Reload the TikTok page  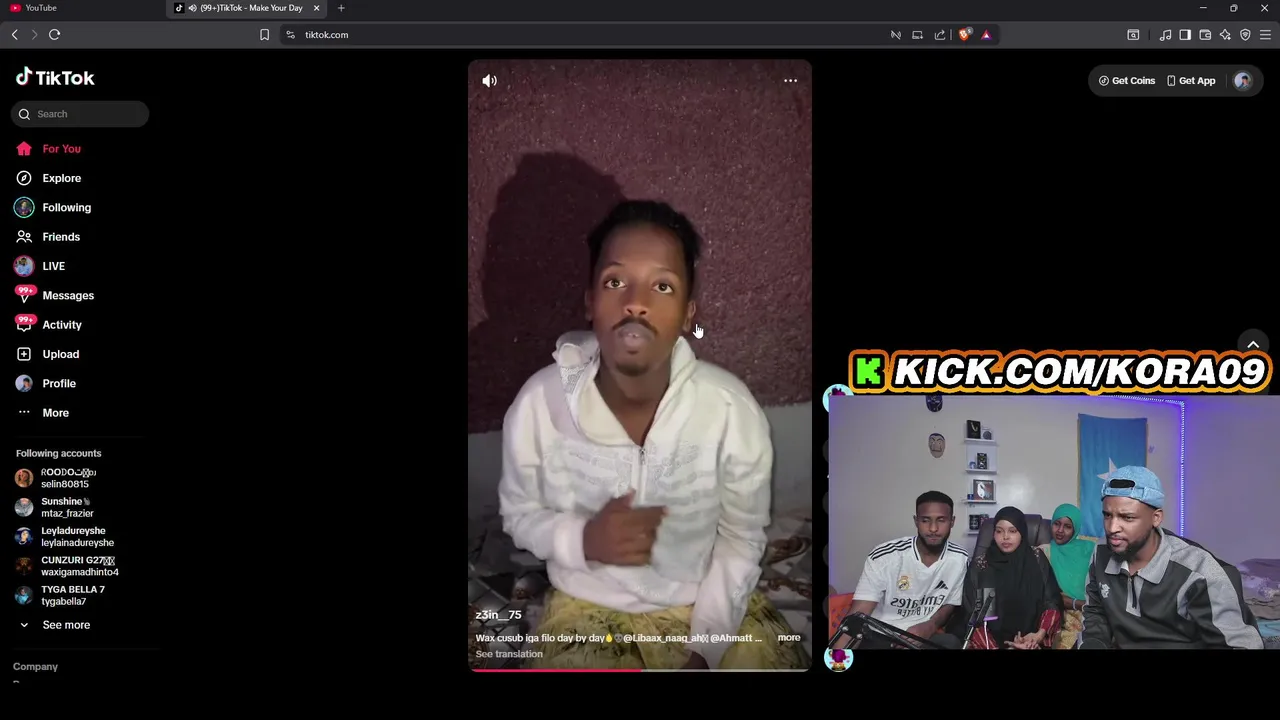pyautogui.click(x=54, y=35)
